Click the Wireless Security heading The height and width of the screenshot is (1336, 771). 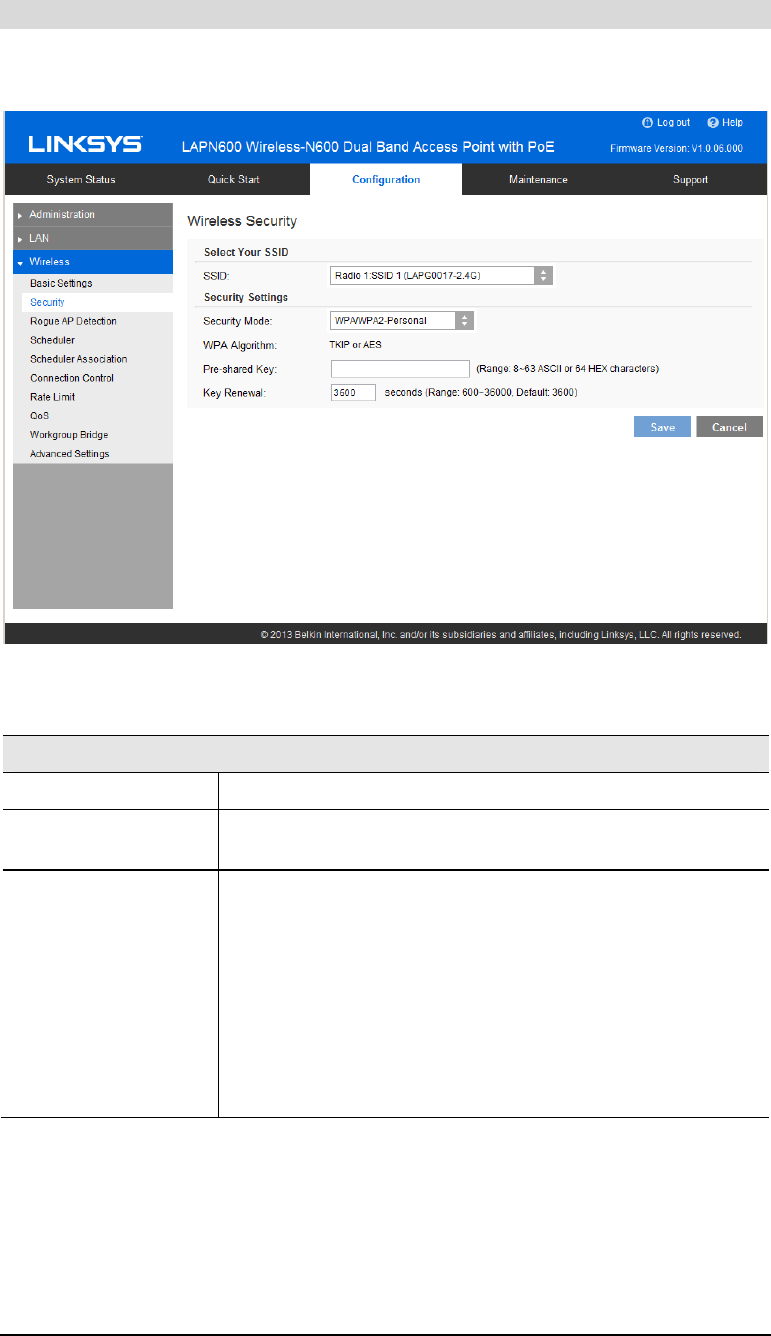tap(242, 220)
